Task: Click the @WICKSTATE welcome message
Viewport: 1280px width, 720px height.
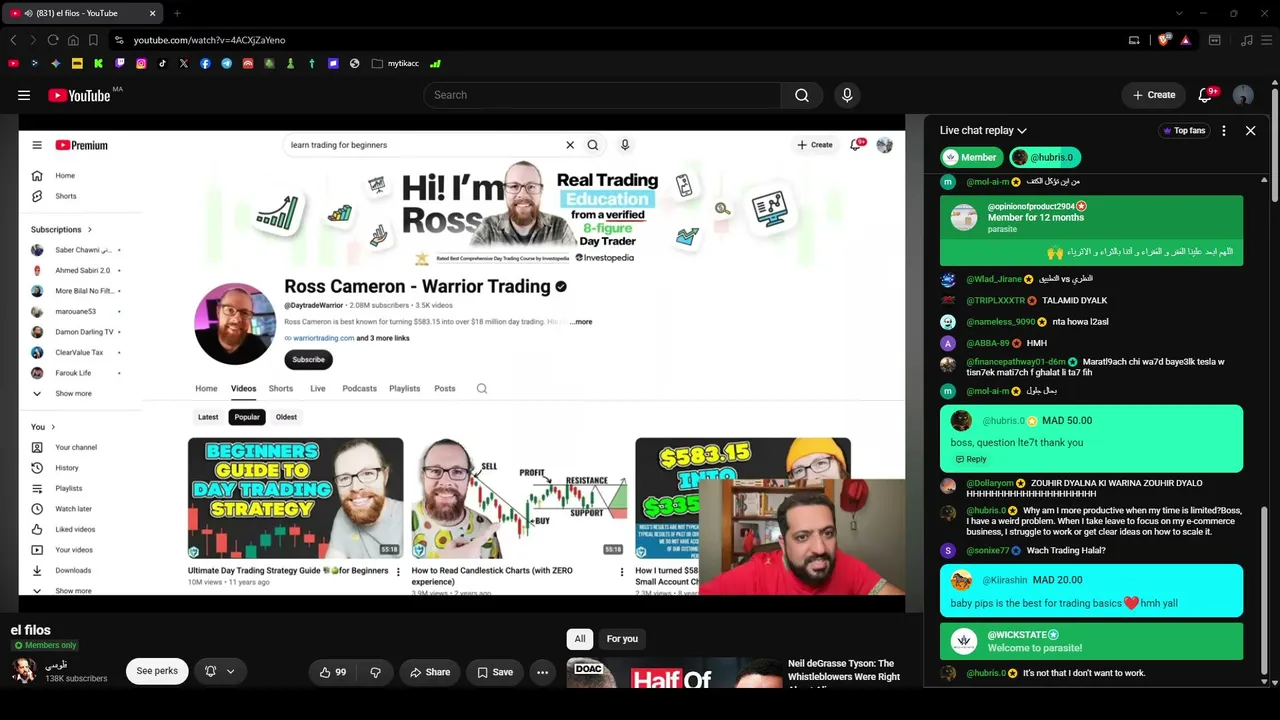Action: click(1091, 641)
